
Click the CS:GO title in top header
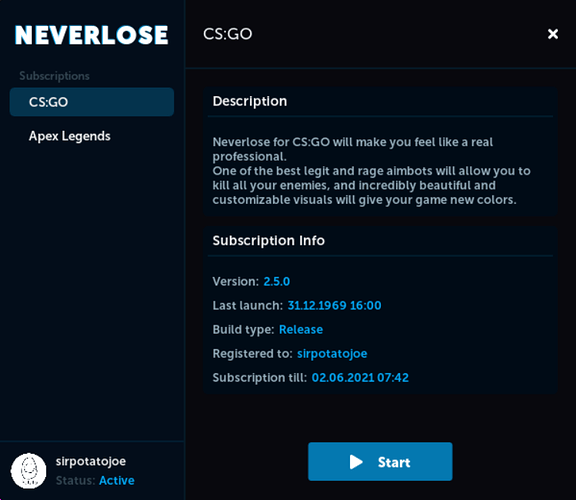(228, 34)
